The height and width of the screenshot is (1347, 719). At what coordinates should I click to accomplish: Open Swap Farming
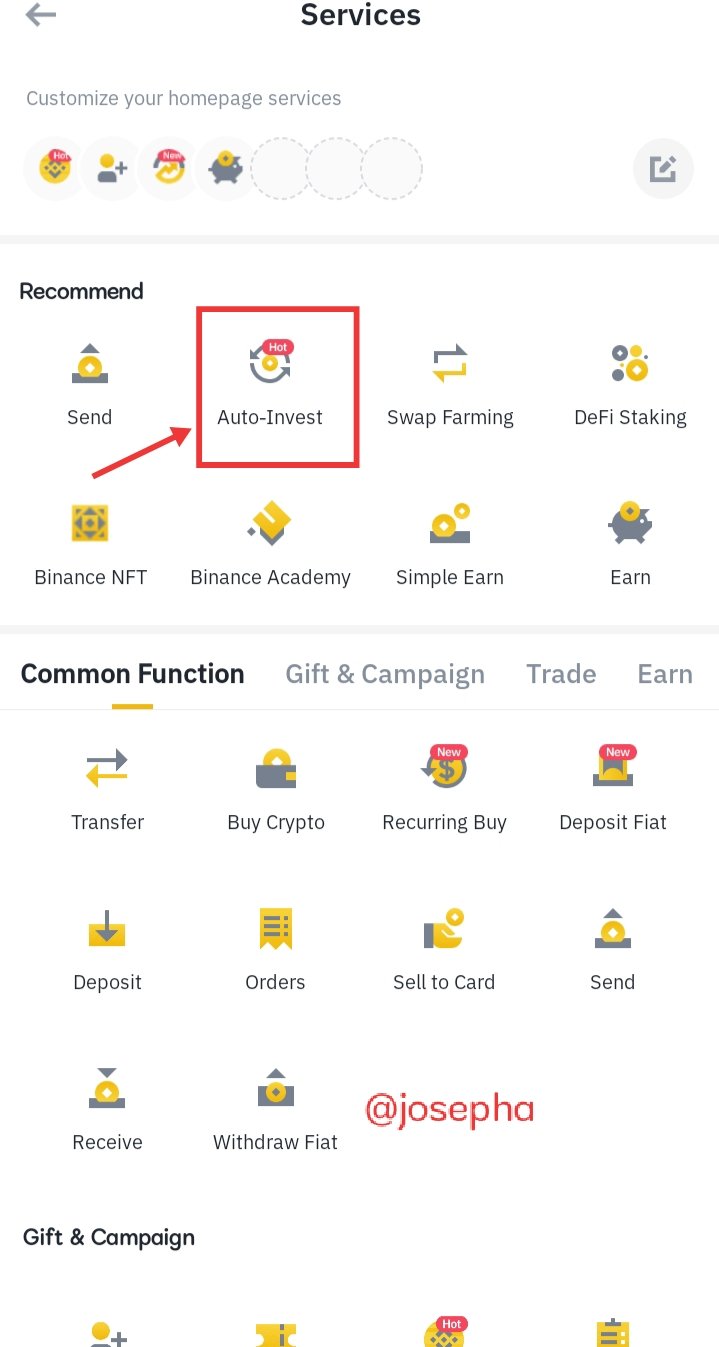[450, 383]
